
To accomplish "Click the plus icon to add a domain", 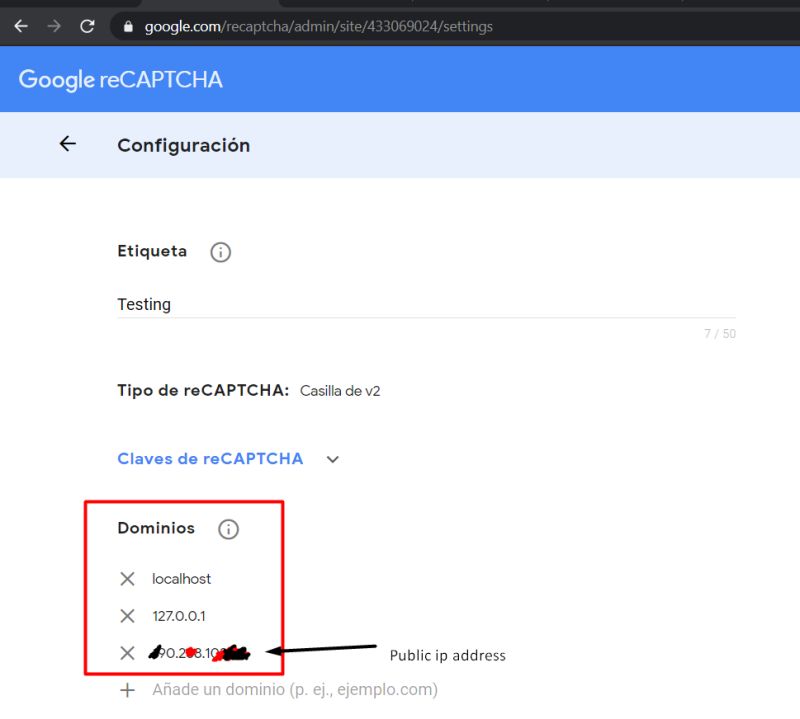I will [127, 689].
